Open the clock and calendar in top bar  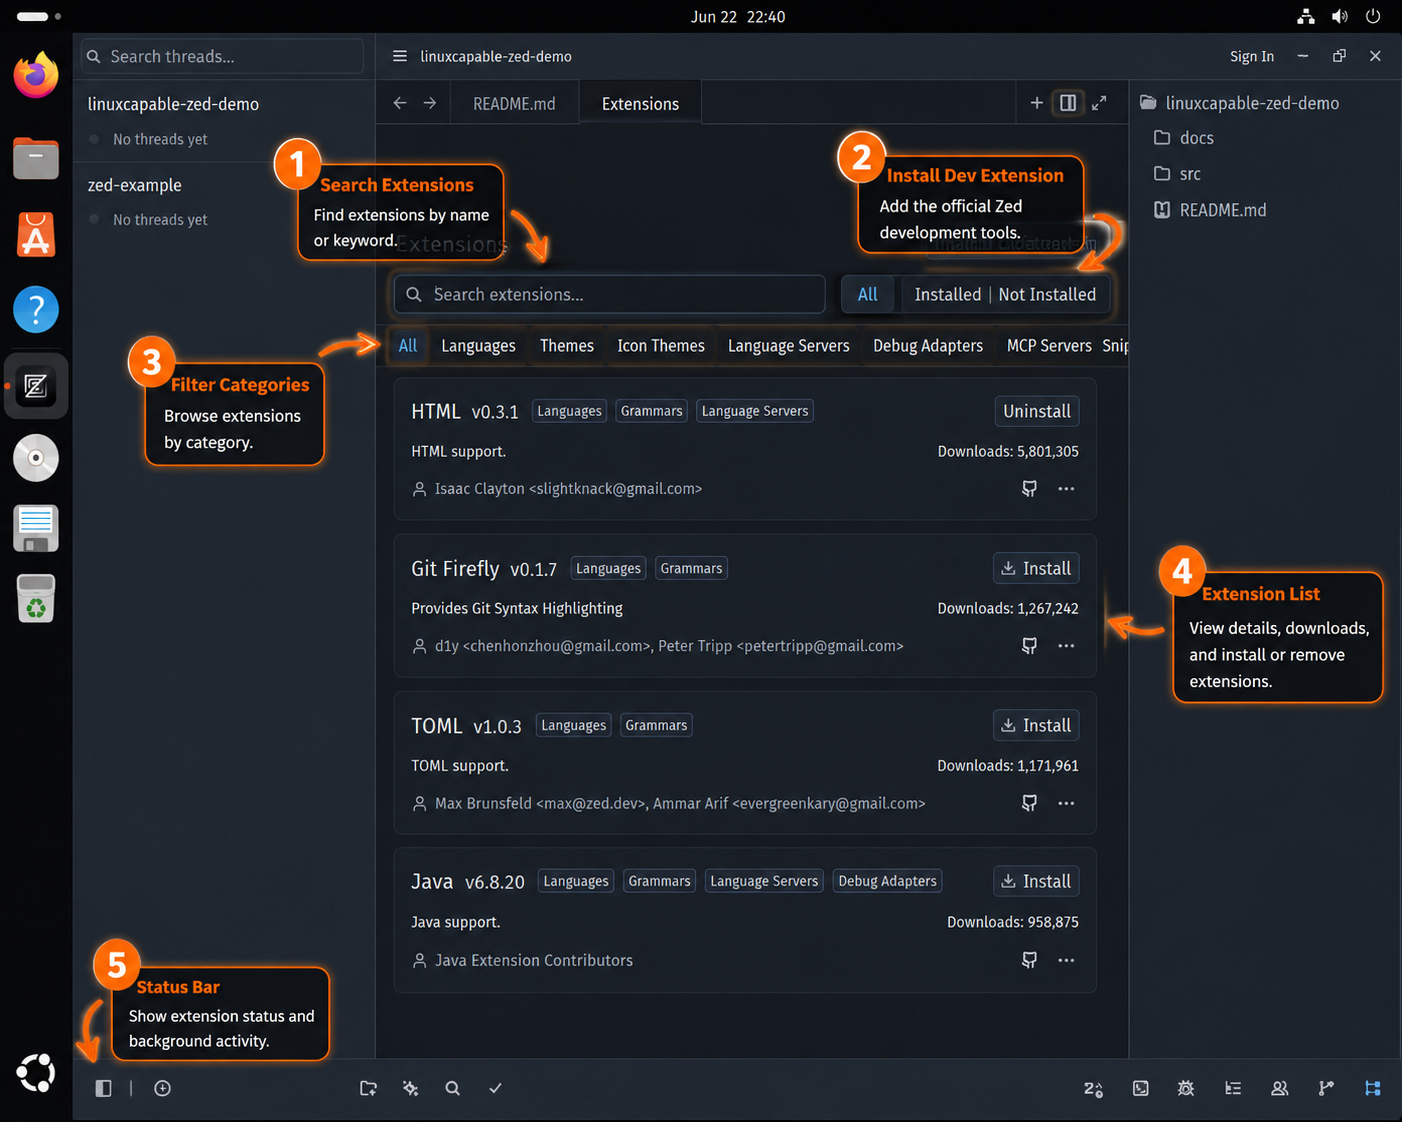point(738,16)
